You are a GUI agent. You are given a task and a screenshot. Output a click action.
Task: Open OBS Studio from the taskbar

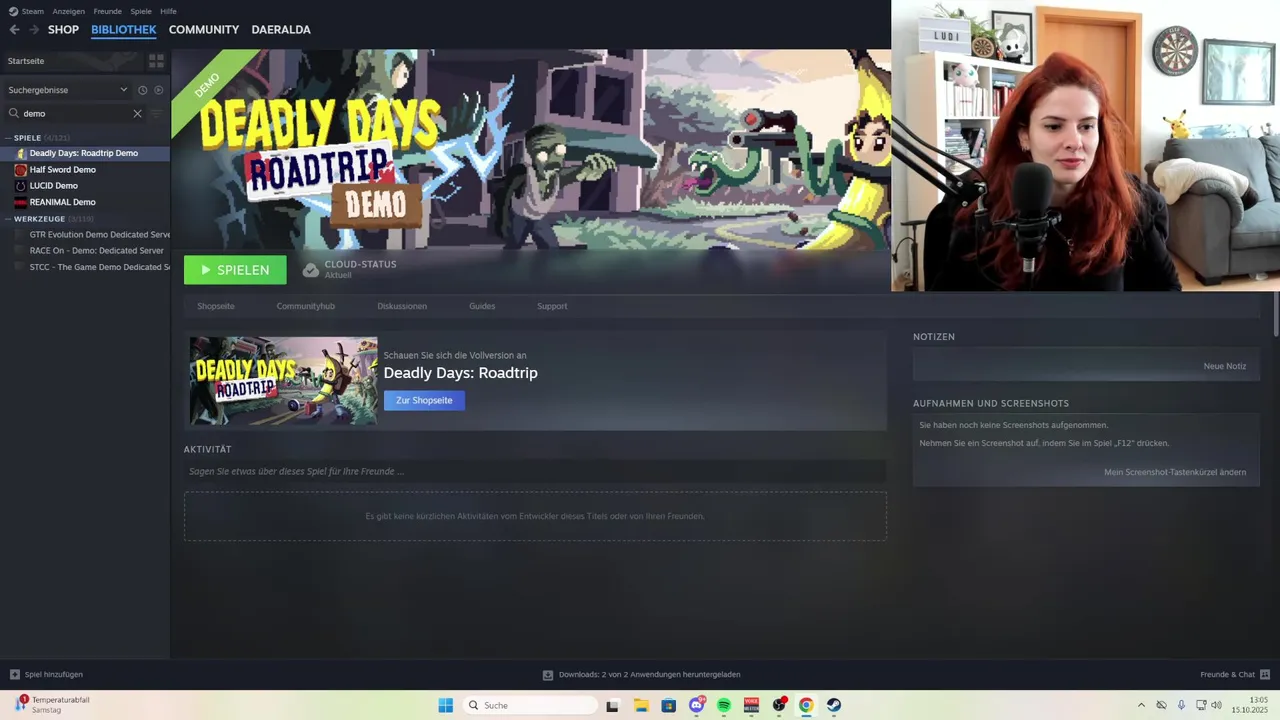point(779,705)
